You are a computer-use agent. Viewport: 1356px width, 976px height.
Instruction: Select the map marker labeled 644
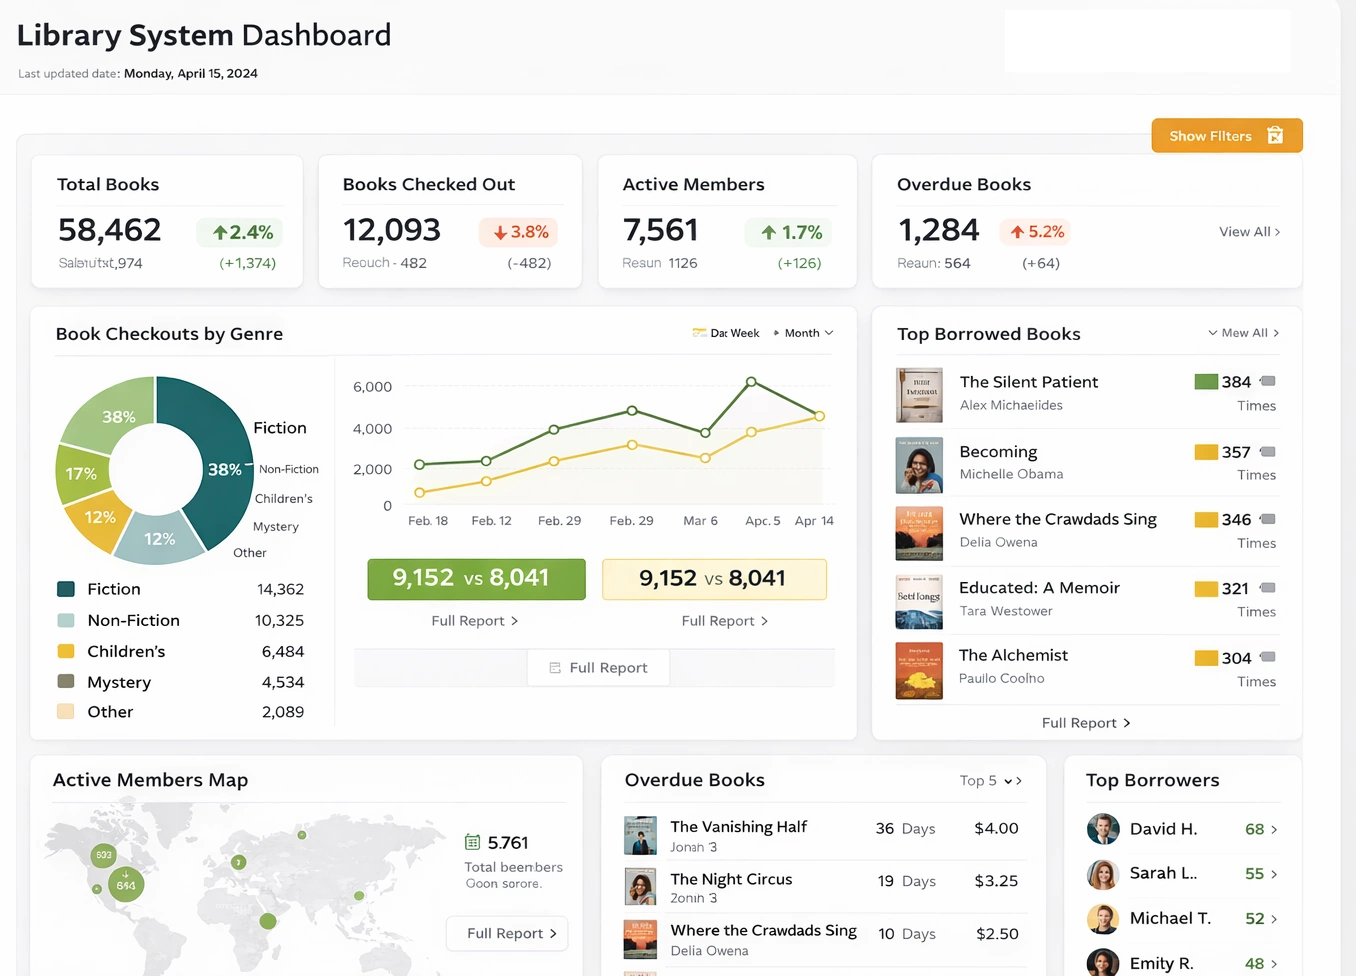click(x=125, y=885)
